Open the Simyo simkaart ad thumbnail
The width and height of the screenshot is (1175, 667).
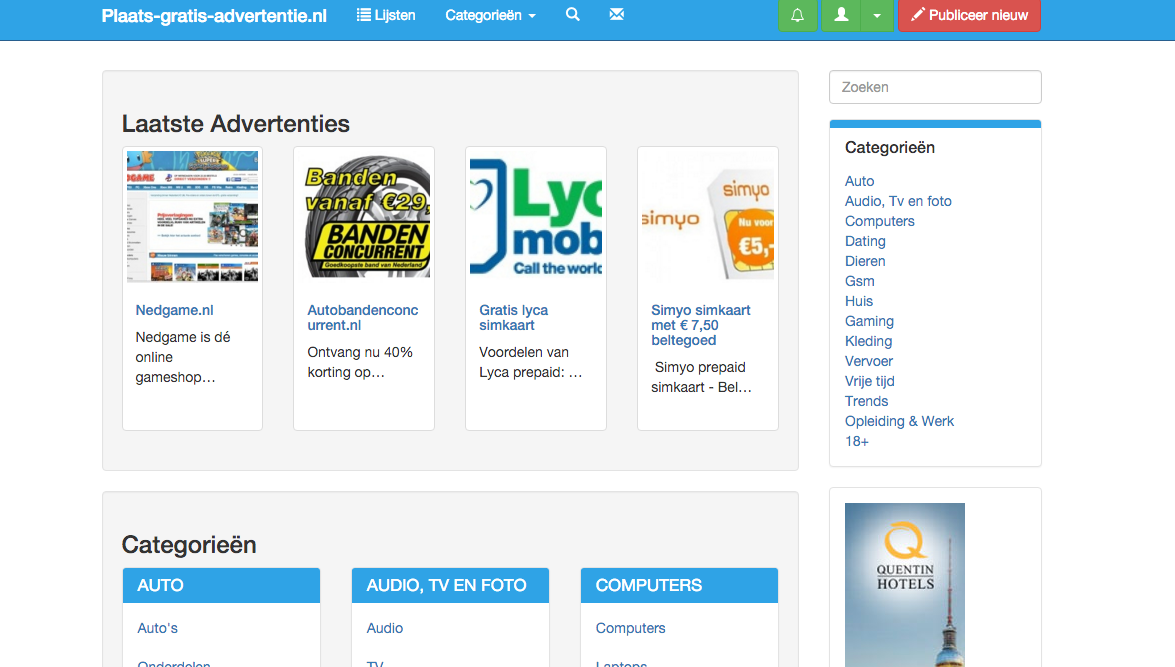[x=708, y=217]
